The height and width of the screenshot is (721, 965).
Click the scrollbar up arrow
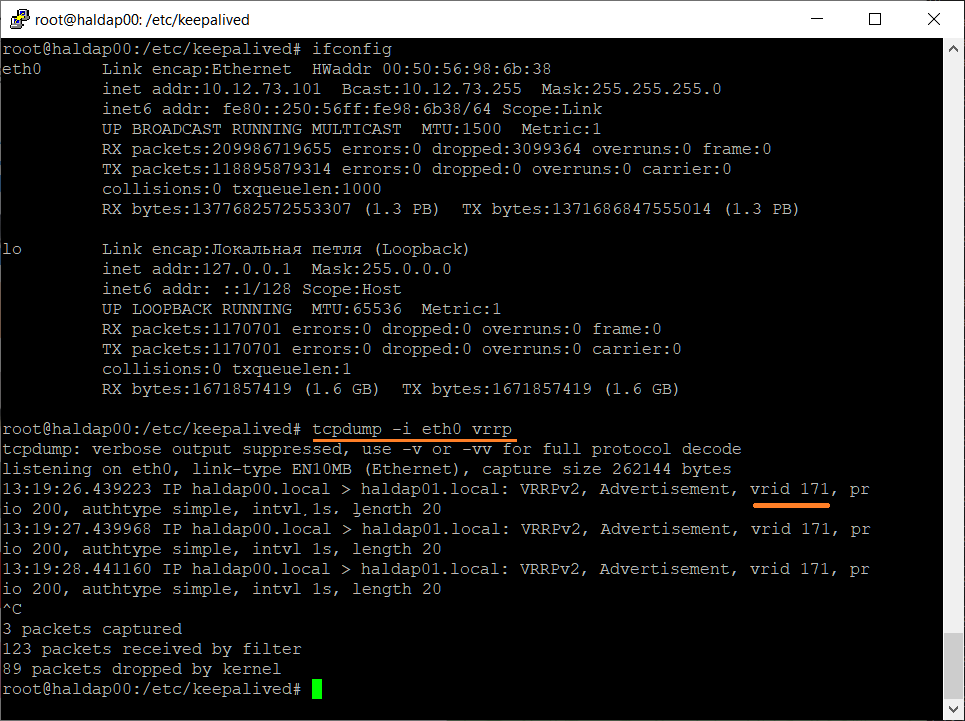[x=953, y=48]
